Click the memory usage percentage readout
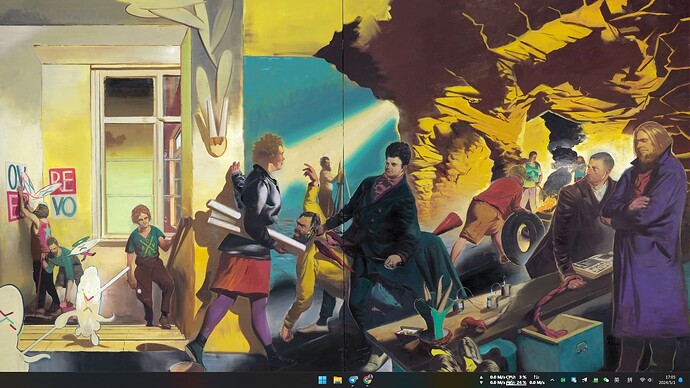The height and width of the screenshot is (388, 690). tap(516, 383)
